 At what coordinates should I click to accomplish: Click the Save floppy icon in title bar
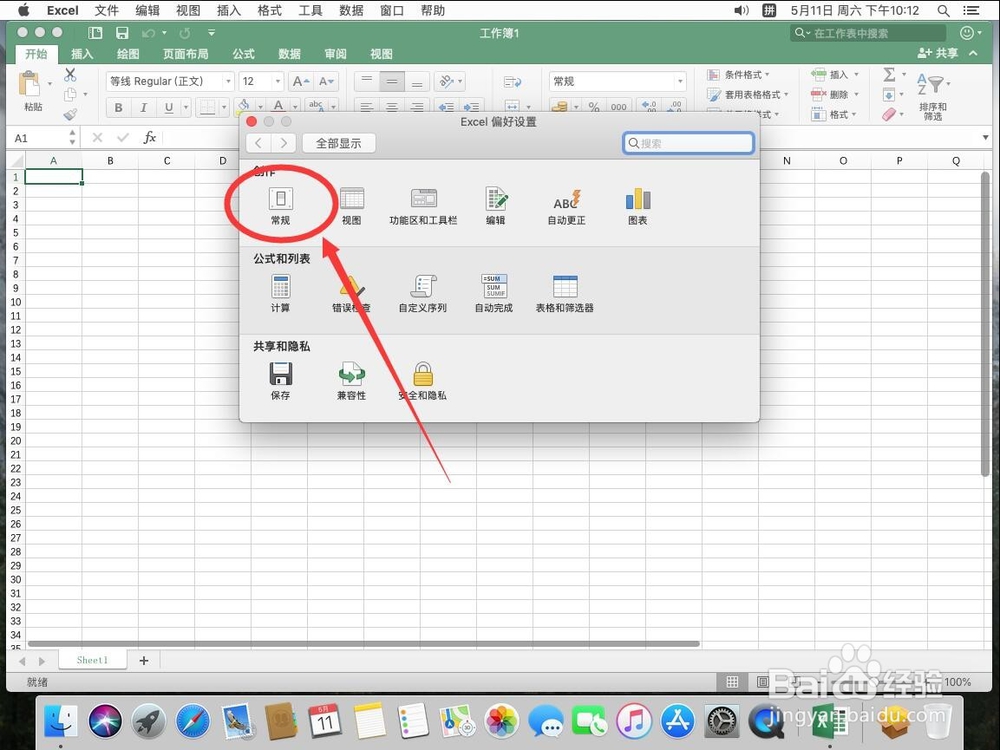pyautogui.click(x=122, y=33)
